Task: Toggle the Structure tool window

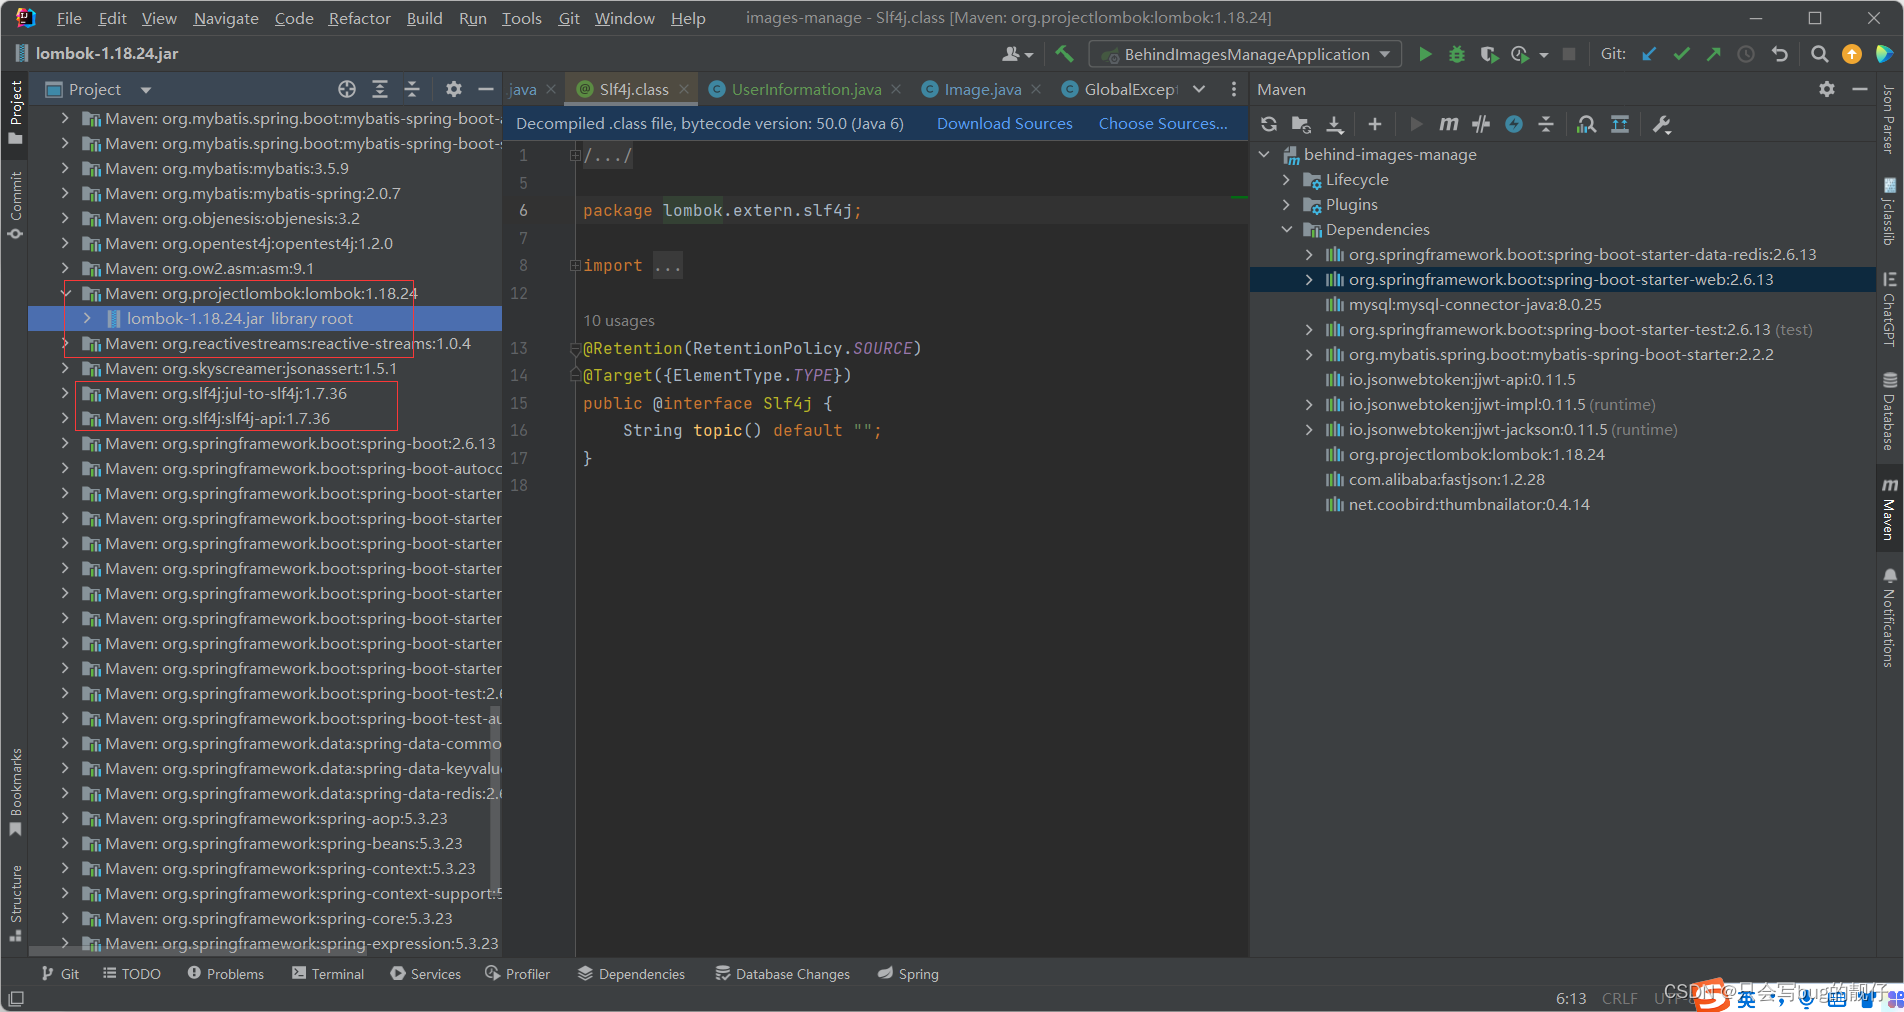Action: (15, 903)
